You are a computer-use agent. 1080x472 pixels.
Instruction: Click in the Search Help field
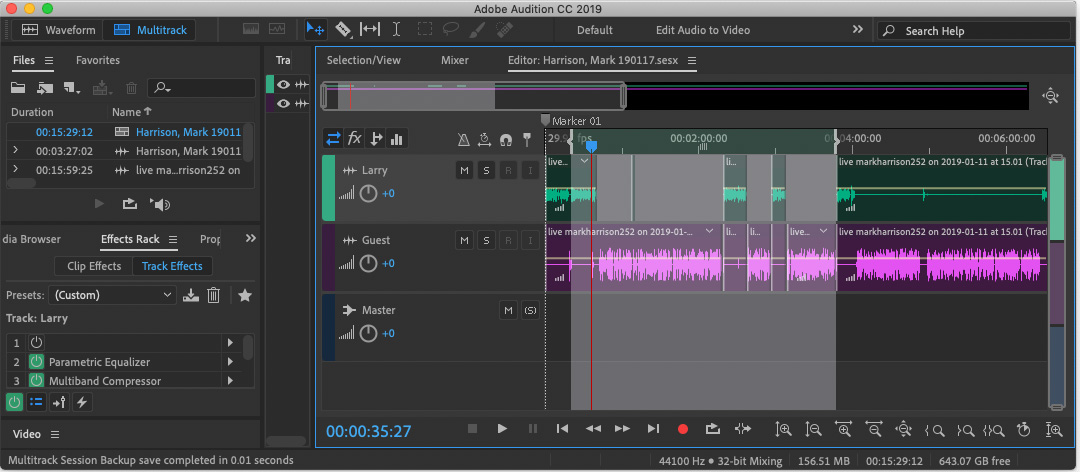(x=973, y=30)
